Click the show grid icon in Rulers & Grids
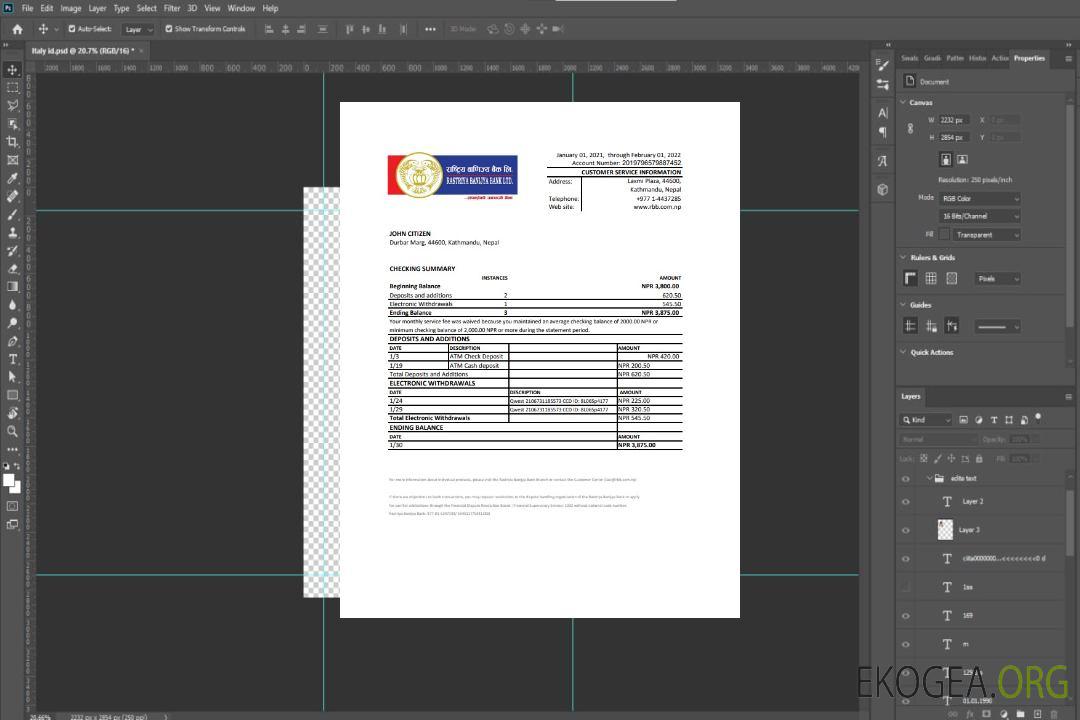Viewport: 1080px width, 720px height. point(931,279)
